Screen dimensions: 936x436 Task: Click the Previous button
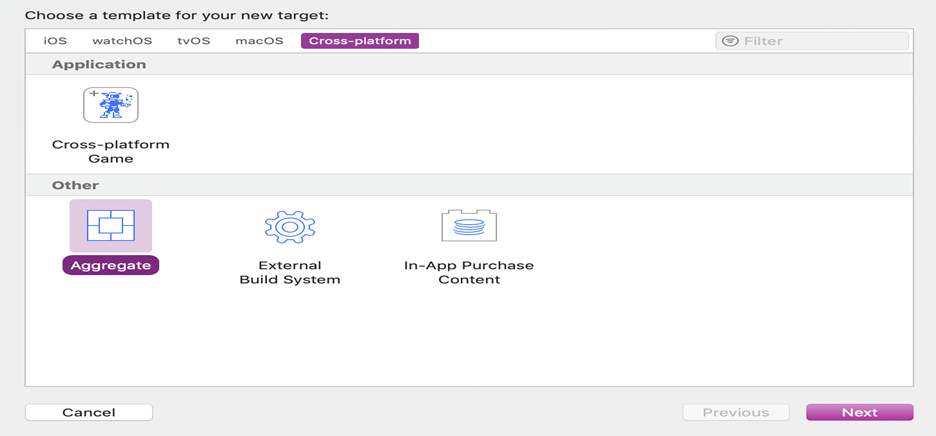(736, 413)
